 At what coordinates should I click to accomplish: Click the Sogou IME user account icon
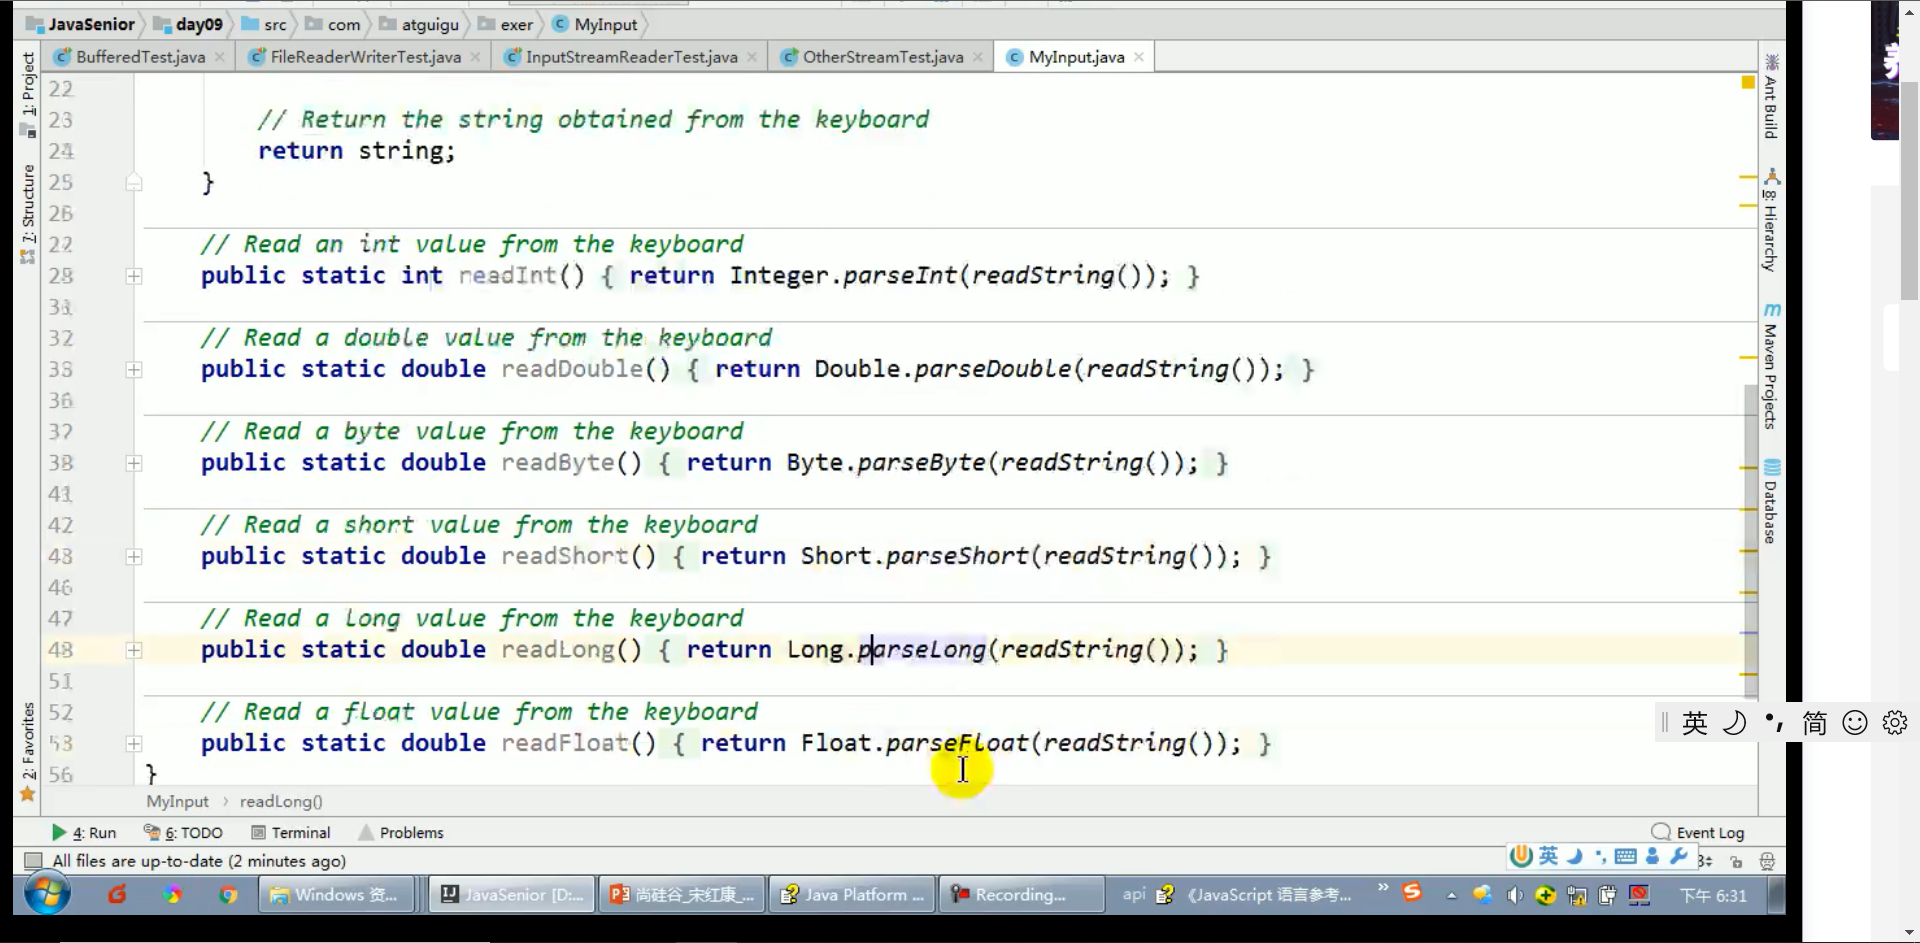click(1652, 856)
